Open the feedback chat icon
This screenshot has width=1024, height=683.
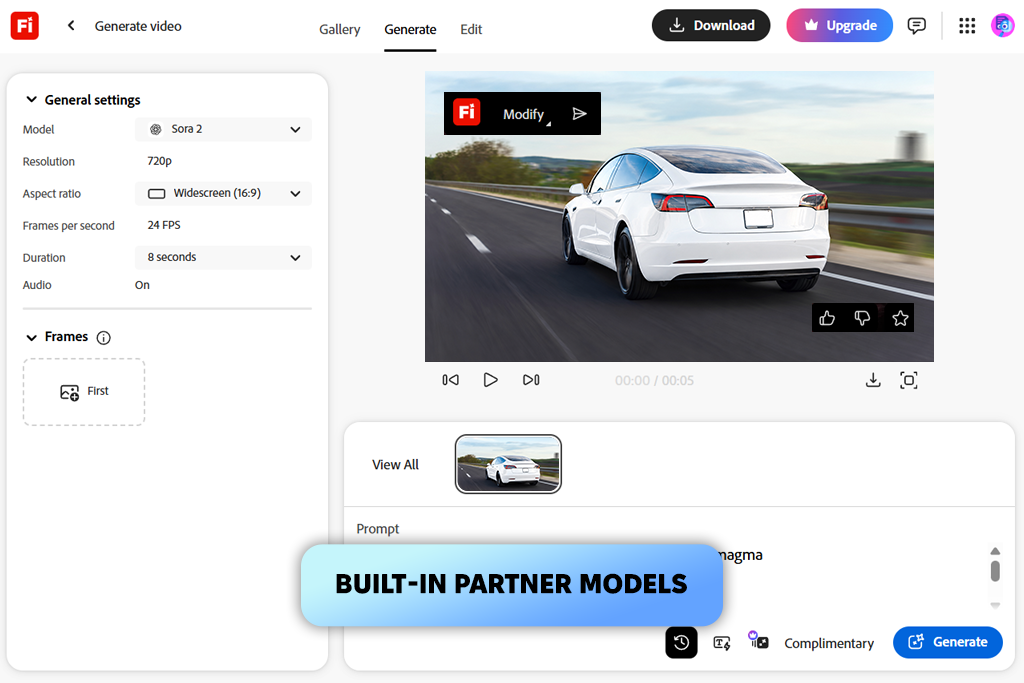pos(916,25)
